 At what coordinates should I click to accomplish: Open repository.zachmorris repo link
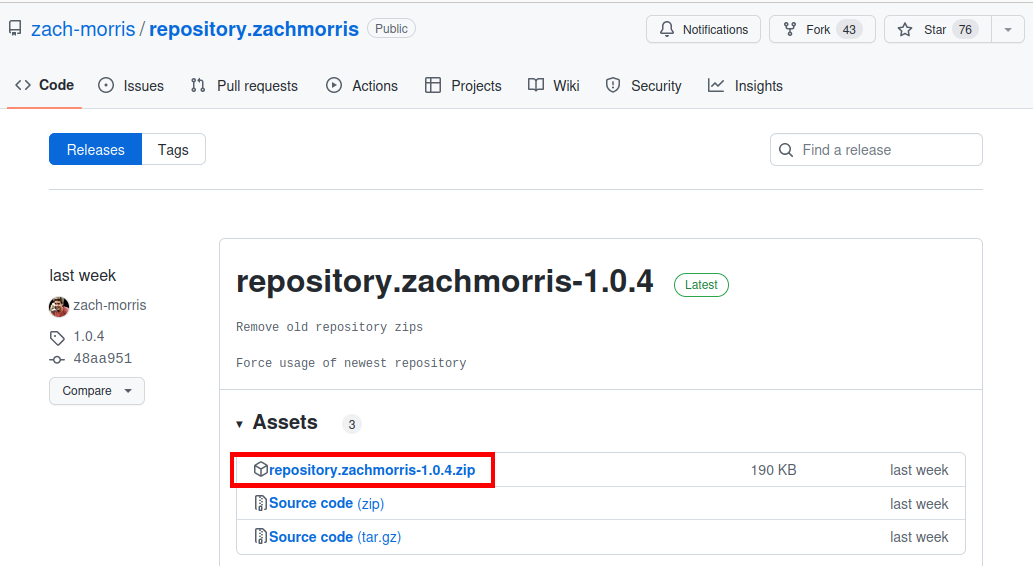[x=254, y=29]
